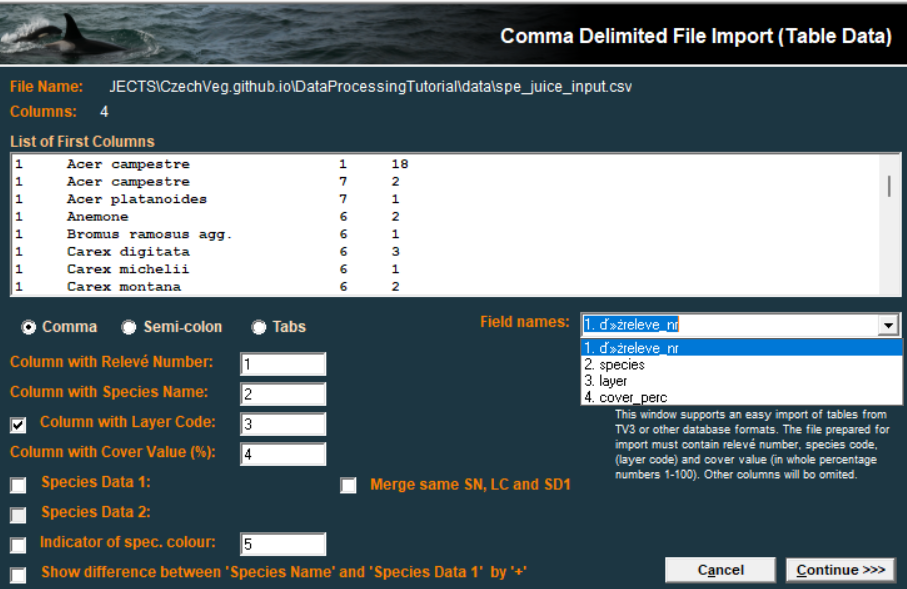Click the Column with Species Name field
The image size is (907, 589).
283,394
